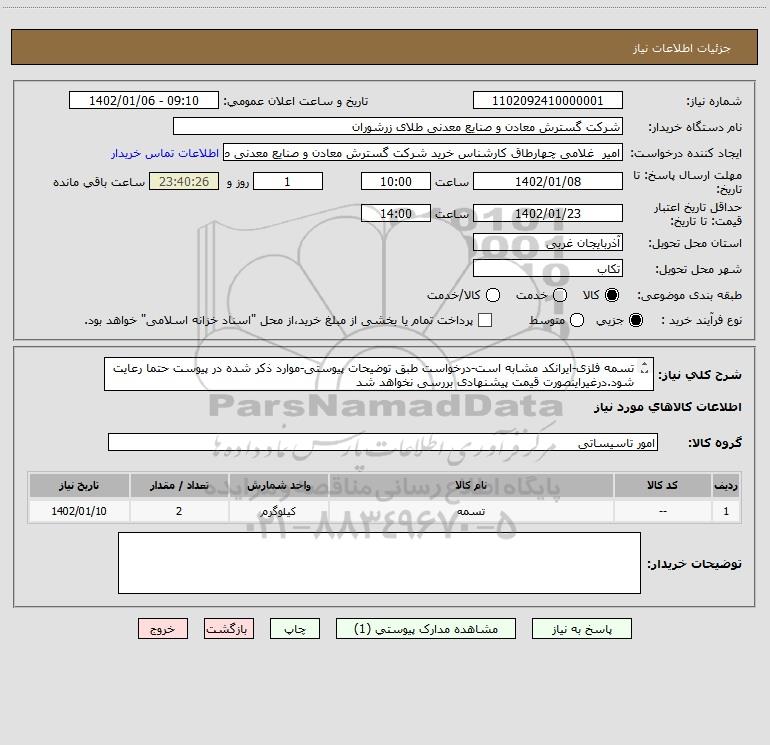The image size is (770, 745).
Task: Open the اطلاعات تماس خریدار link
Action: point(165,153)
